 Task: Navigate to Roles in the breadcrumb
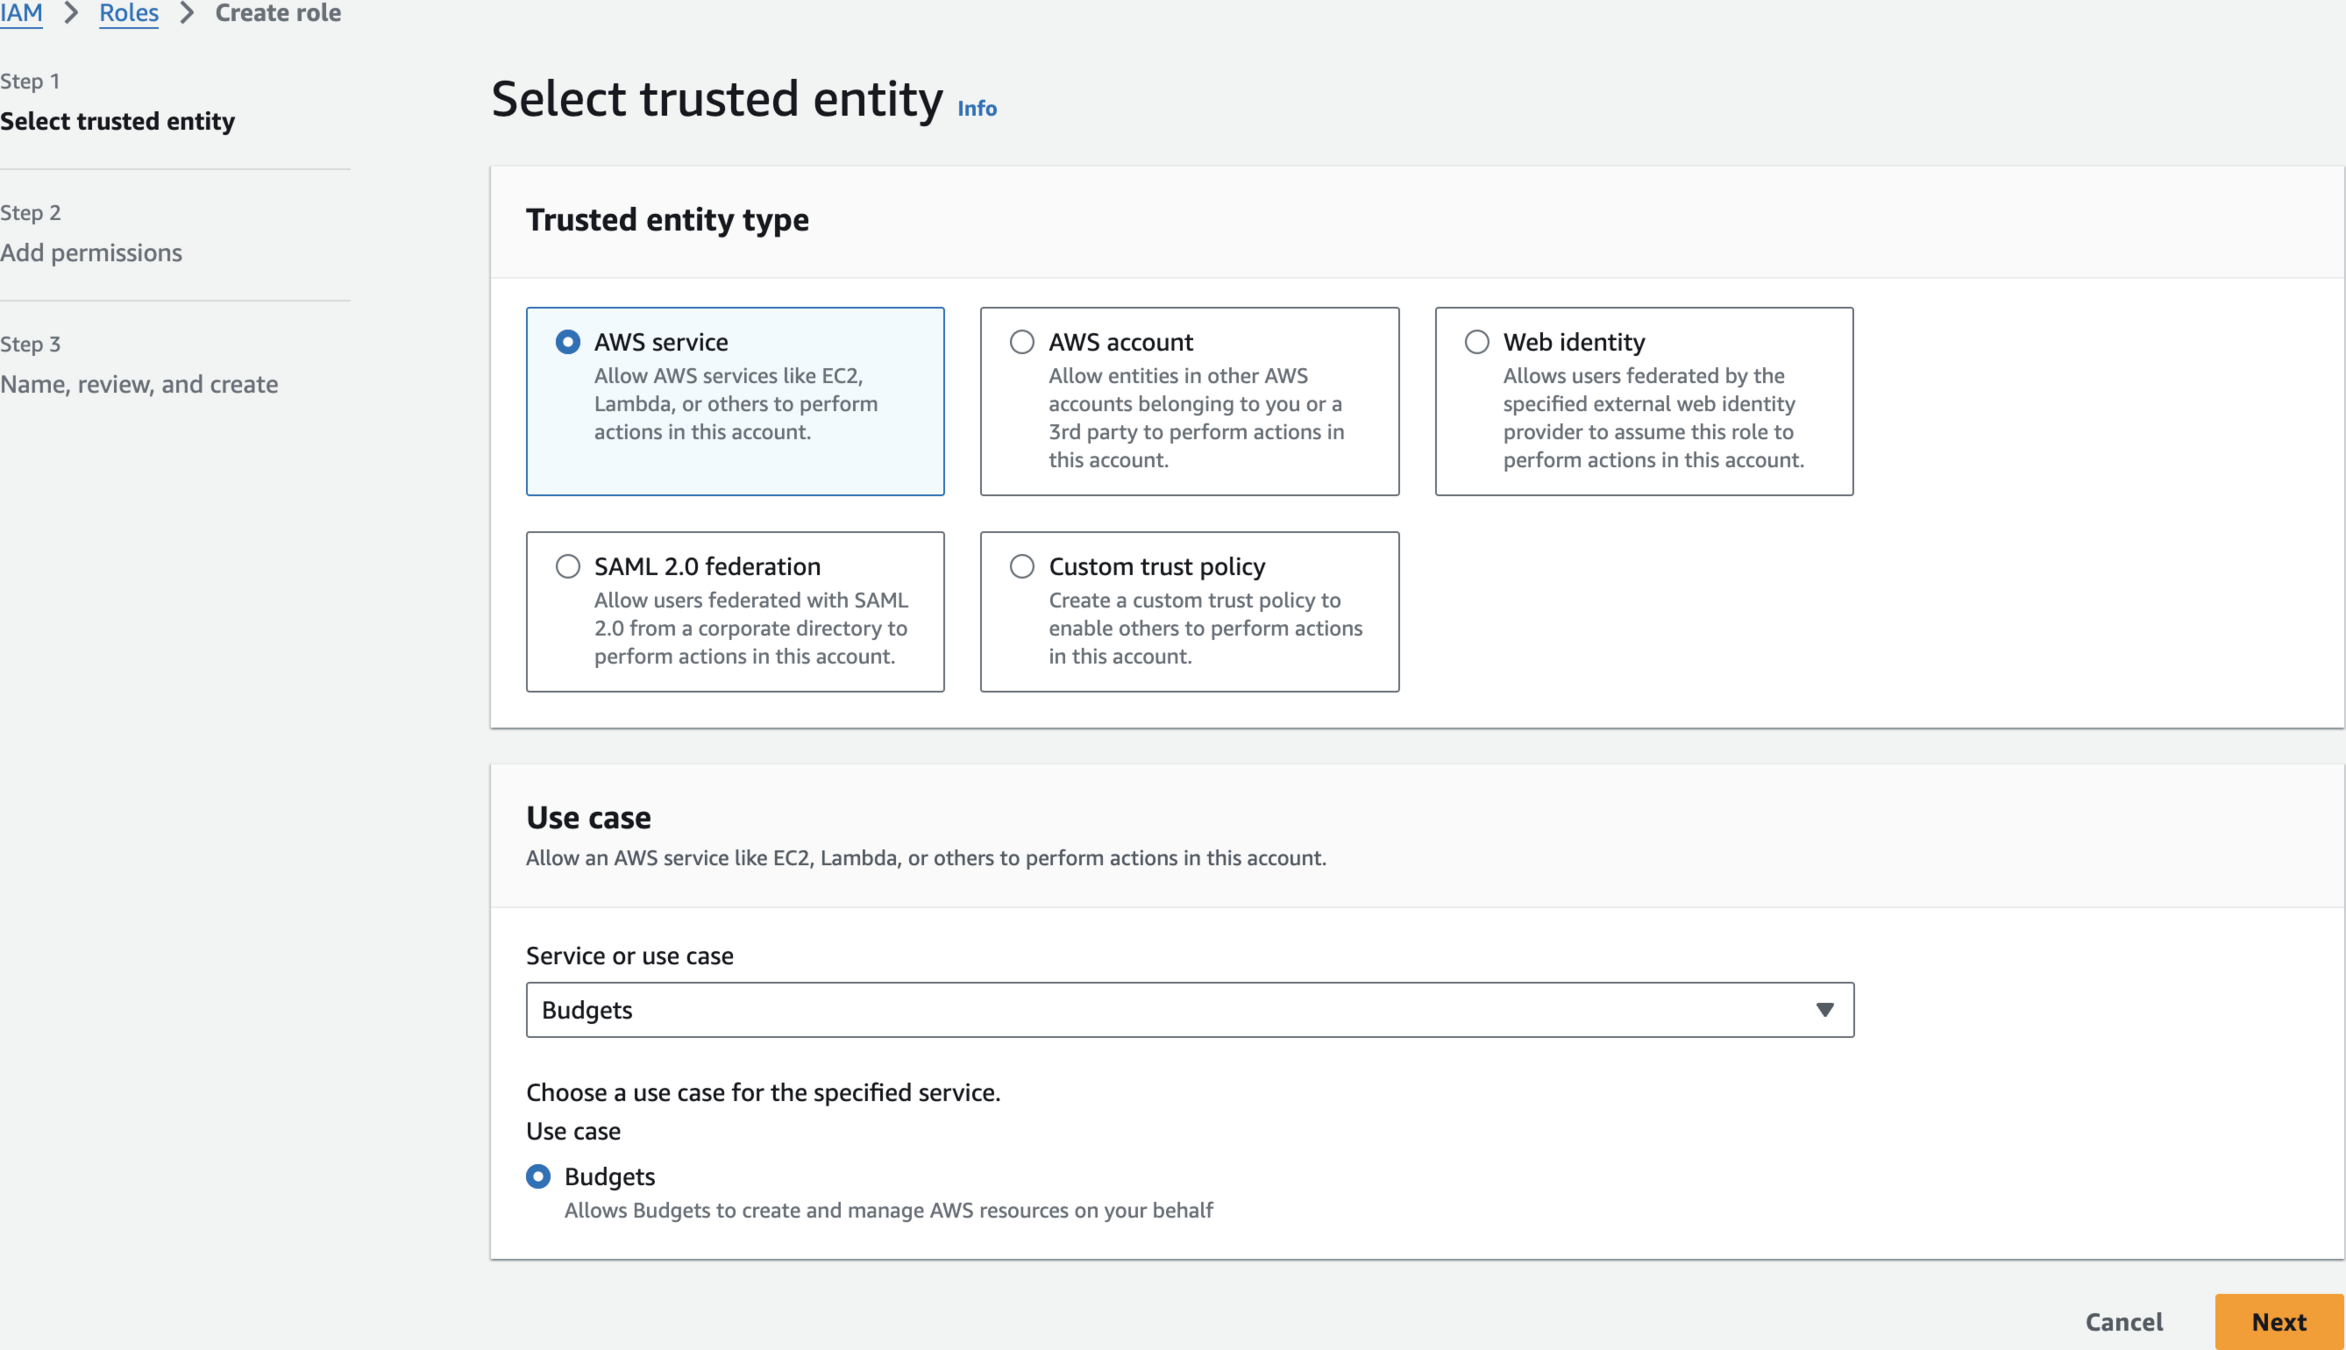coord(128,13)
